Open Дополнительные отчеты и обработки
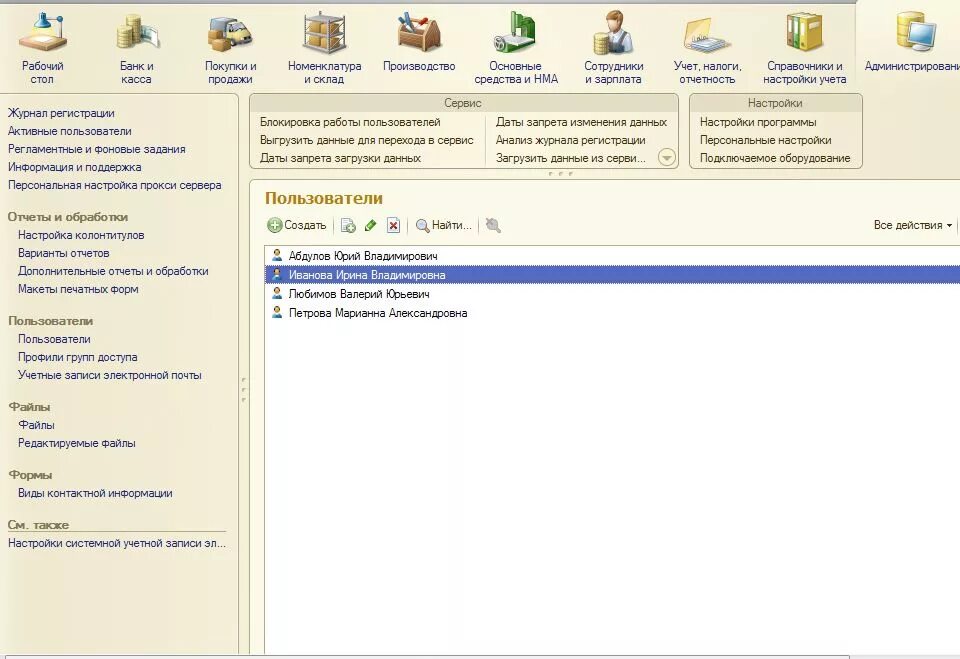 [113, 271]
